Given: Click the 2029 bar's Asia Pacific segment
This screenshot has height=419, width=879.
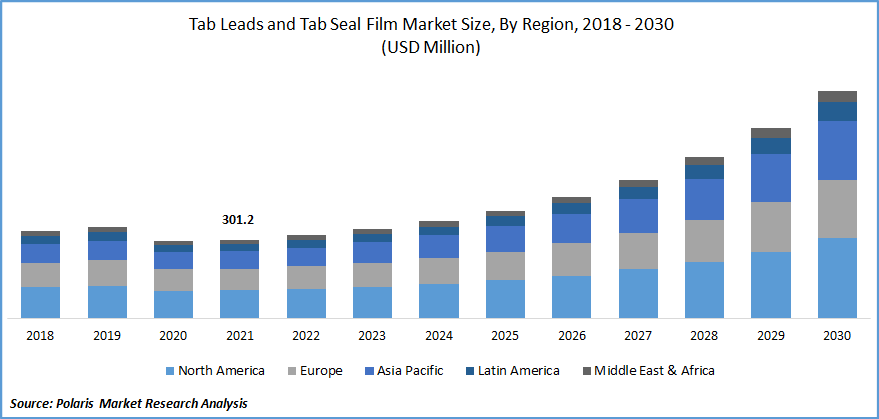Looking at the screenshot, I should tap(771, 178).
